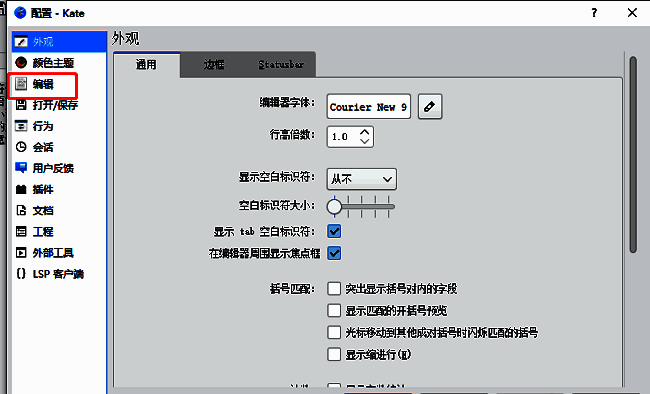
Task: Decrease 行高倍数 with down arrow
Action: point(364,141)
